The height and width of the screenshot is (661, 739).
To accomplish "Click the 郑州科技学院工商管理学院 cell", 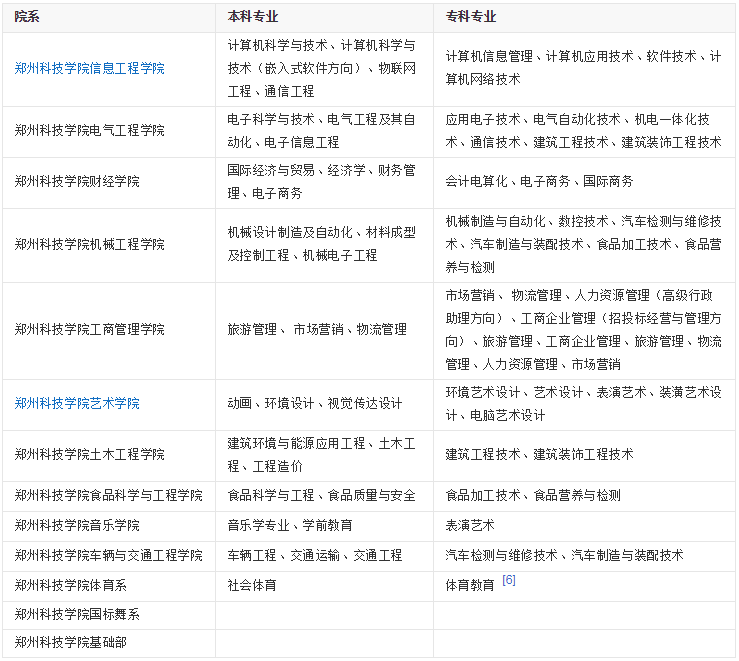I will tap(109, 331).
